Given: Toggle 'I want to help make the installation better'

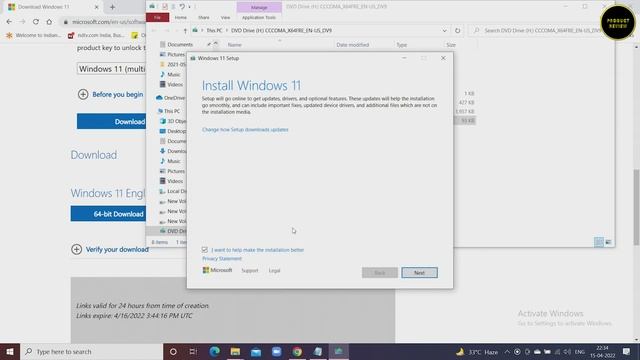Looking at the screenshot, I should point(204,250).
